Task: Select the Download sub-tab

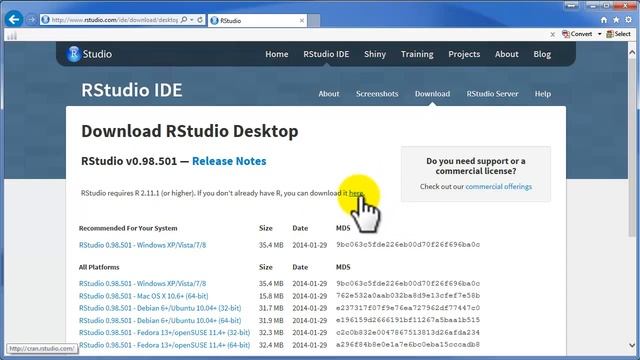Action: pos(432,93)
